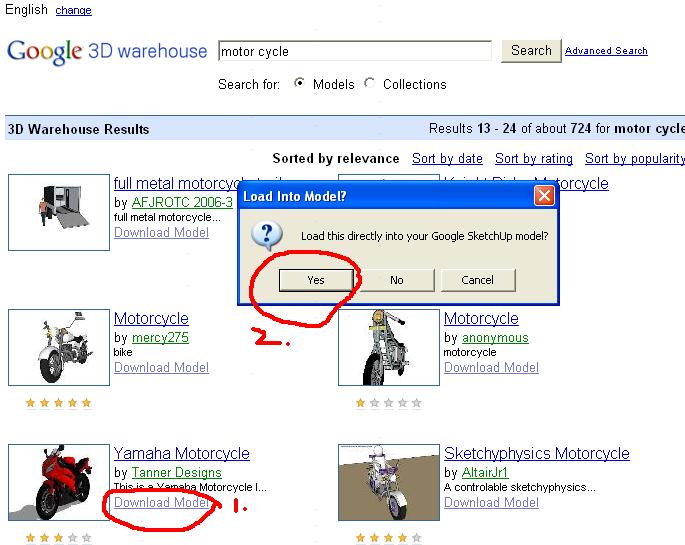Click the motor cycle search field
This screenshot has height=545, width=685.
(x=355, y=52)
